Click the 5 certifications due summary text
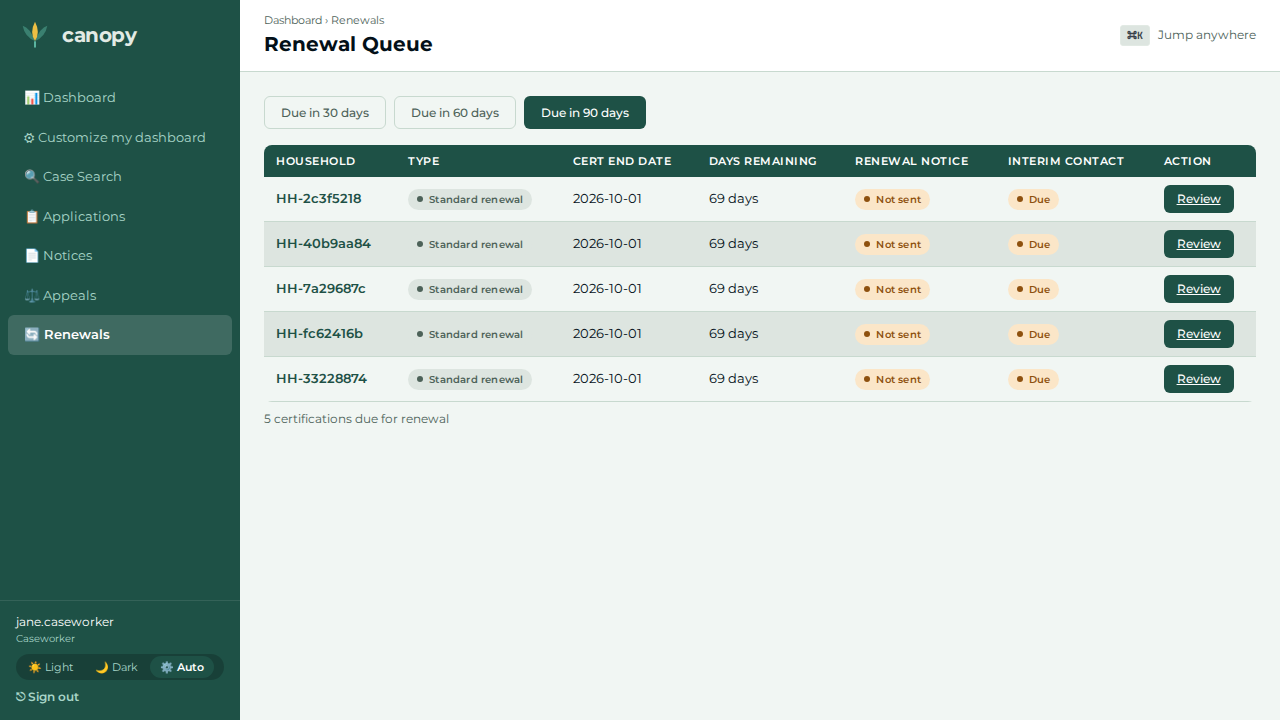This screenshot has width=1280, height=720. (357, 419)
